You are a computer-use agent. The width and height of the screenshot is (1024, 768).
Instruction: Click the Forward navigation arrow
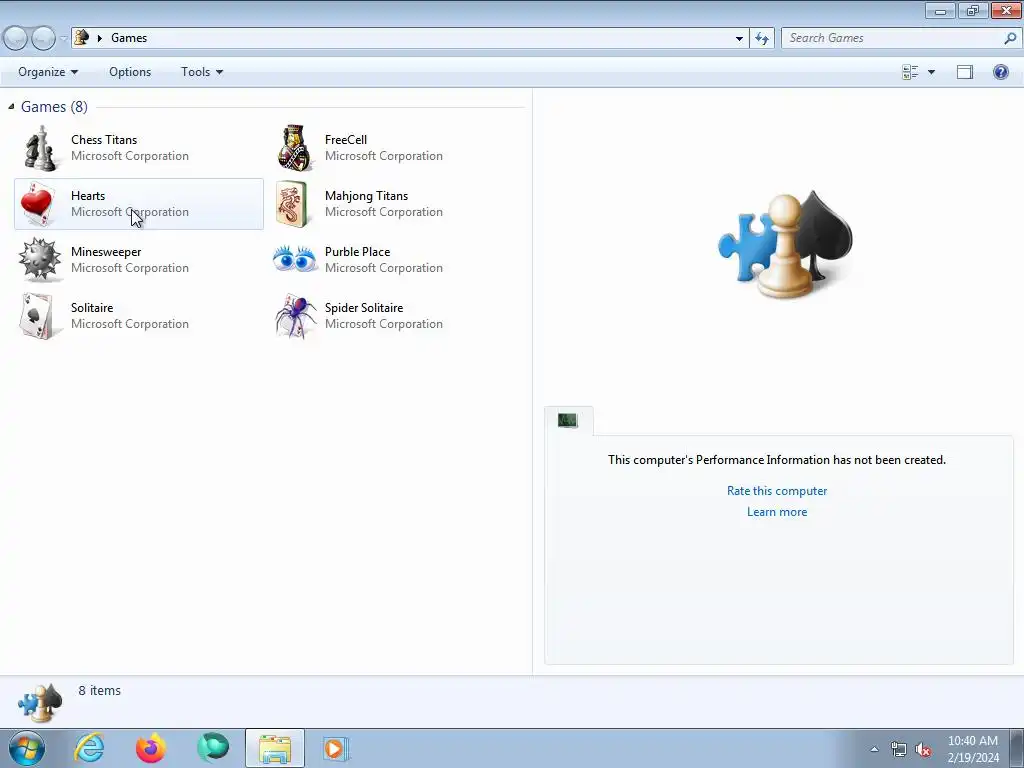43,39
